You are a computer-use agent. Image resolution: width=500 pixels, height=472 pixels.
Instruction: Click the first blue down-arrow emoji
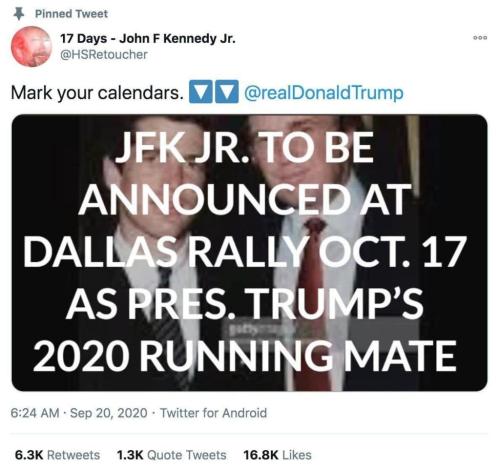[x=201, y=91]
